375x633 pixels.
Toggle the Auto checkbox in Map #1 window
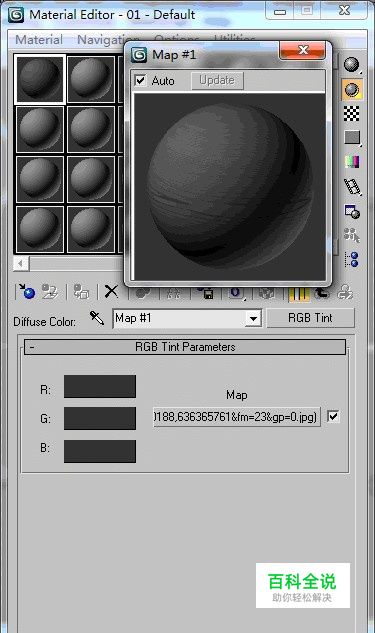coord(140,80)
